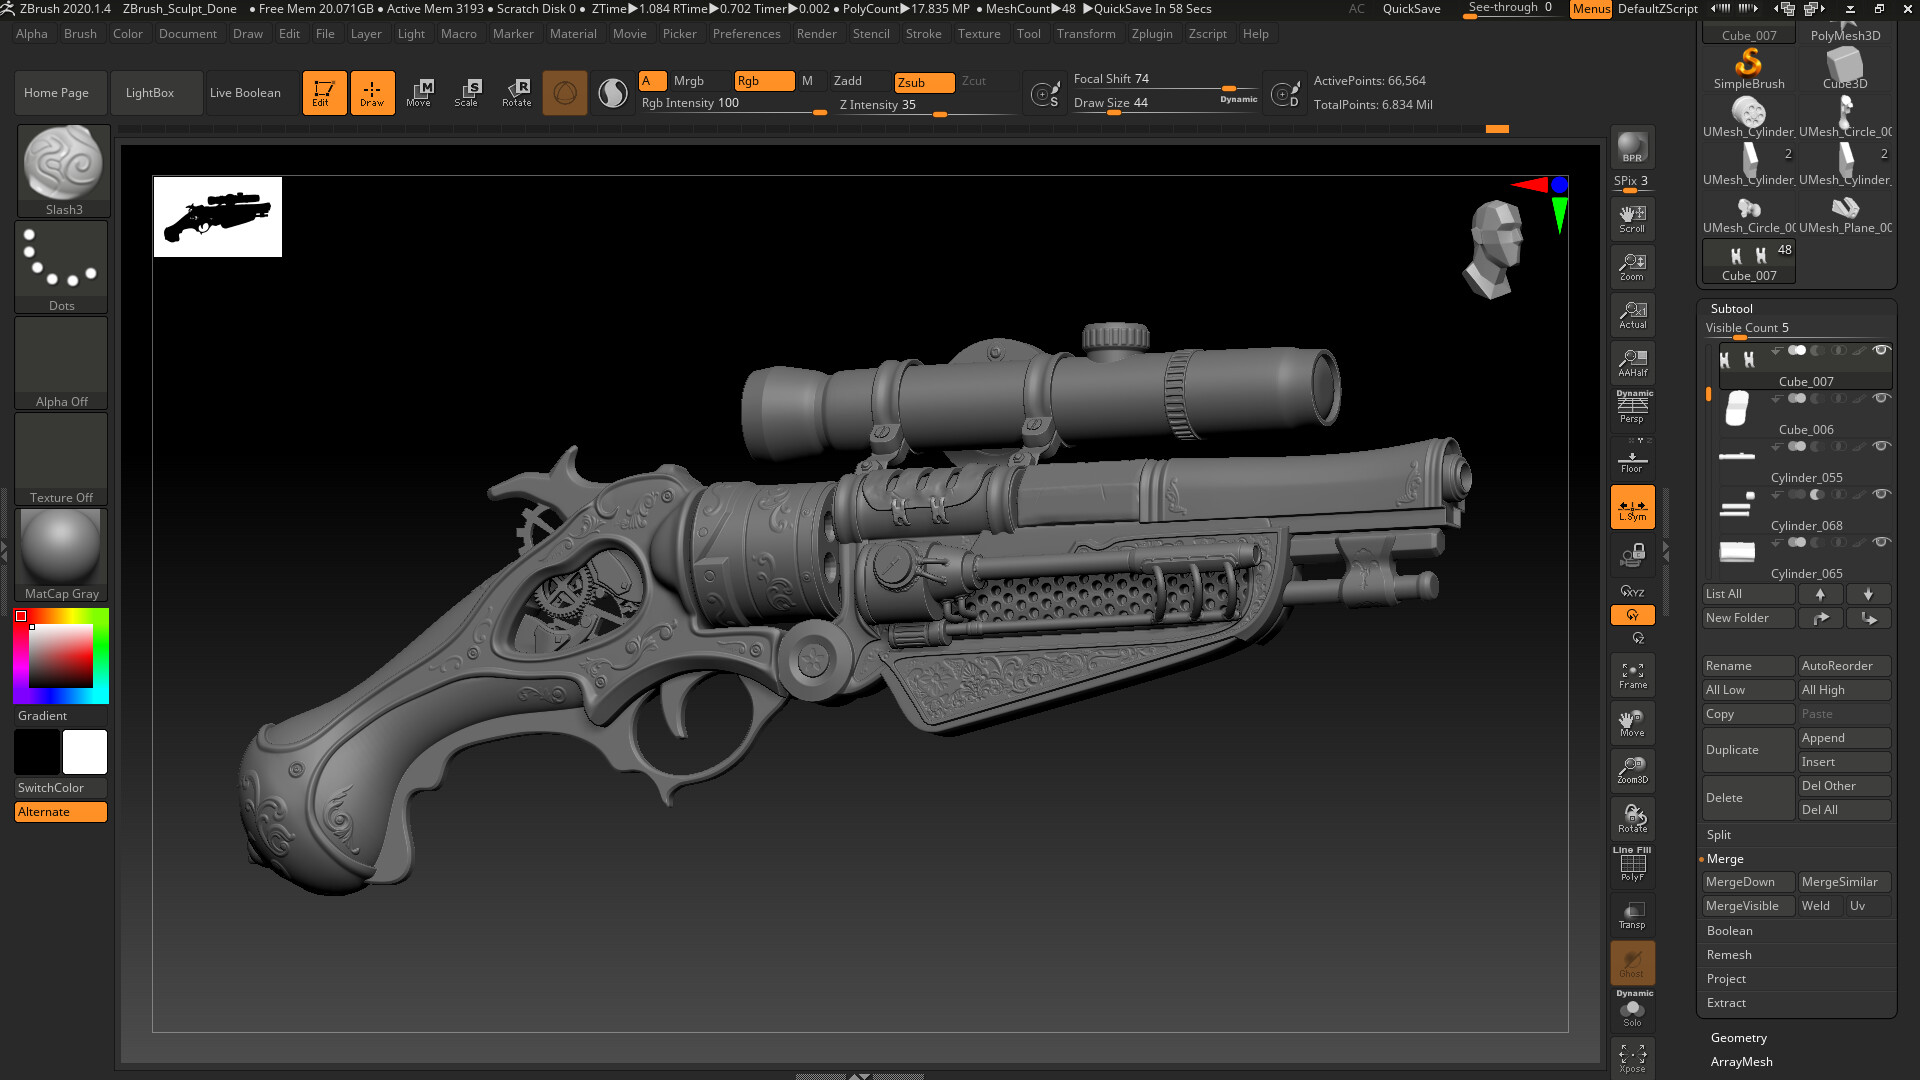Select the Scroll navigation tool
Screen dimensions: 1920x1080
click(1632, 218)
